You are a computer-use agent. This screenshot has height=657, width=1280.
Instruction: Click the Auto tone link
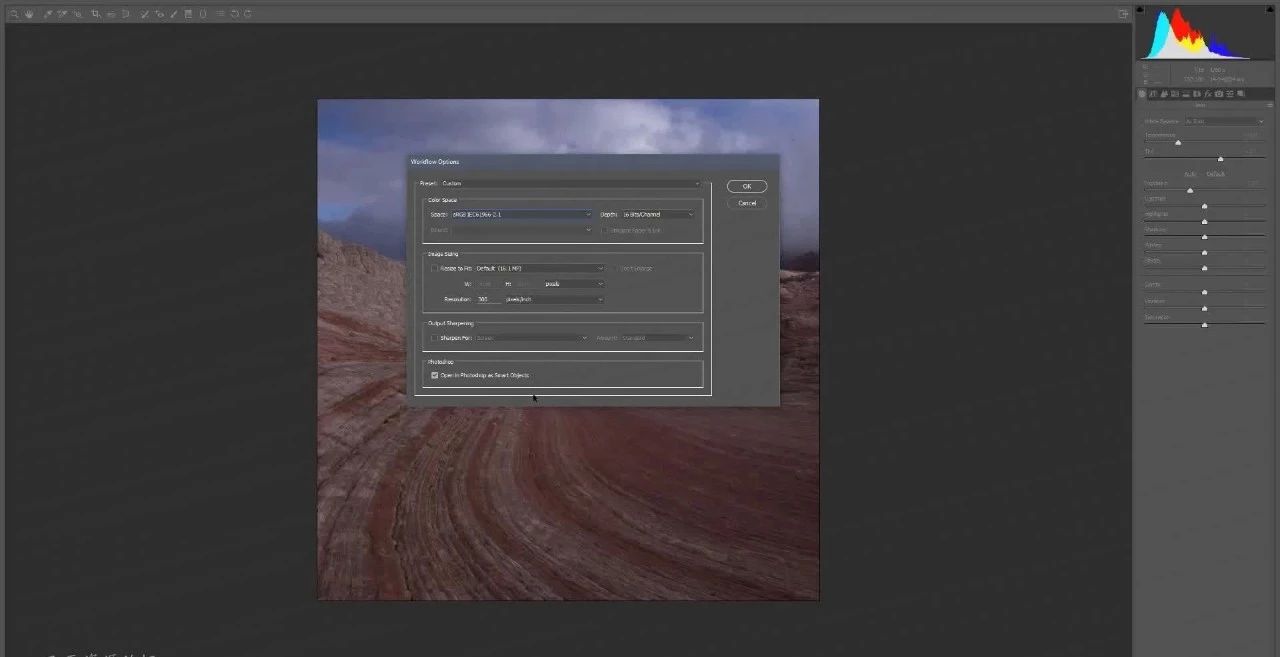(1190, 174)
